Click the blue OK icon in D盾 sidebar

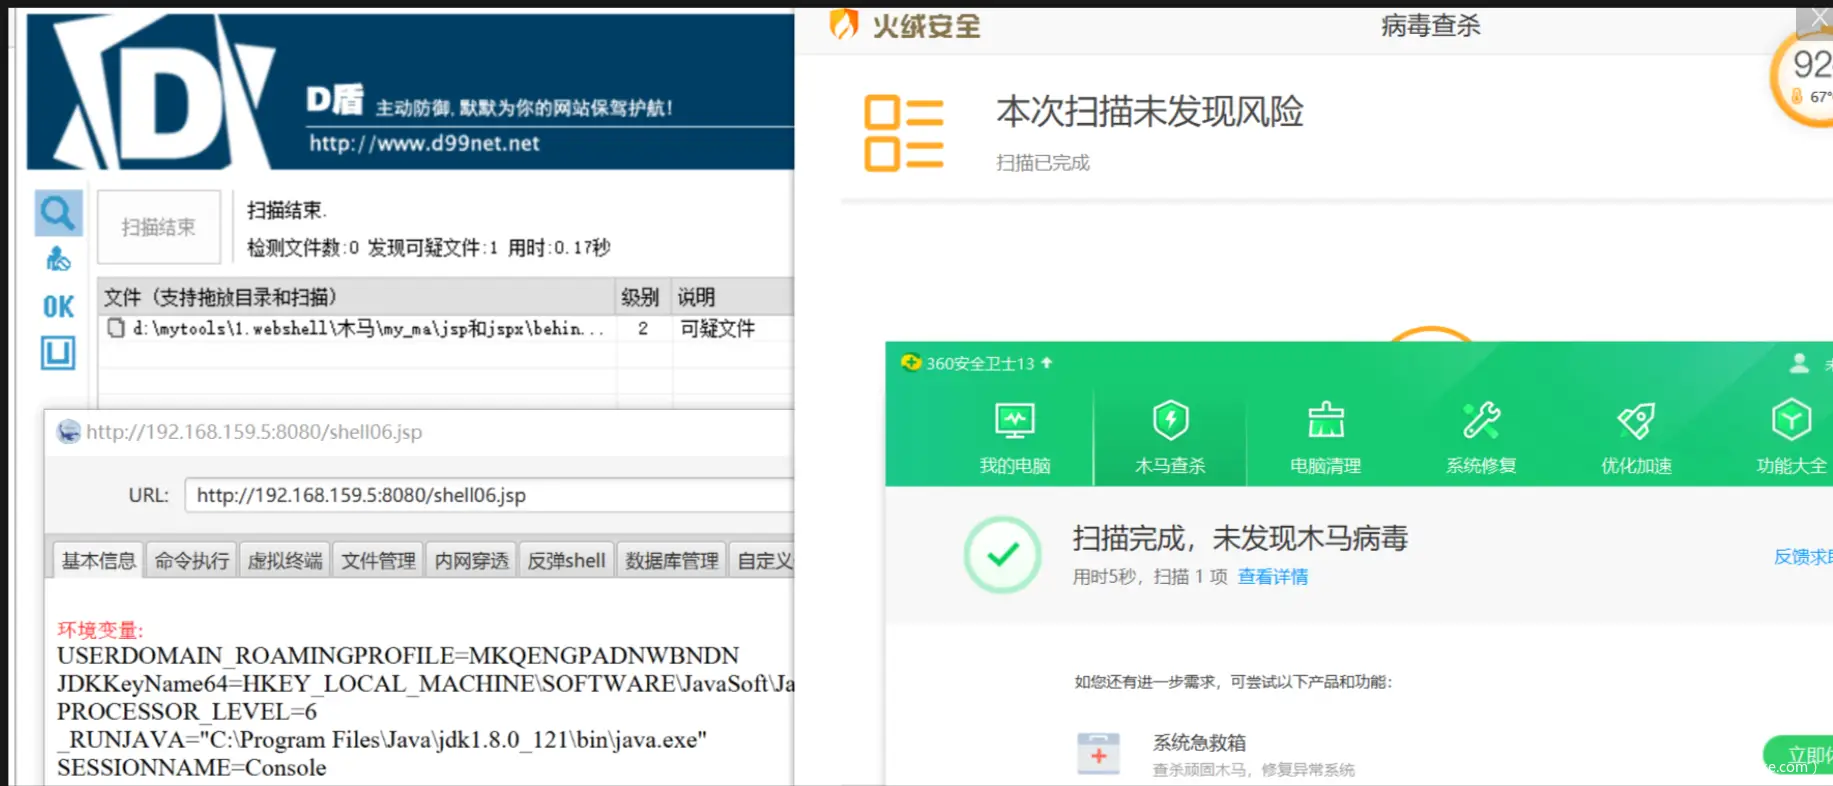click(x=58, y=306)
